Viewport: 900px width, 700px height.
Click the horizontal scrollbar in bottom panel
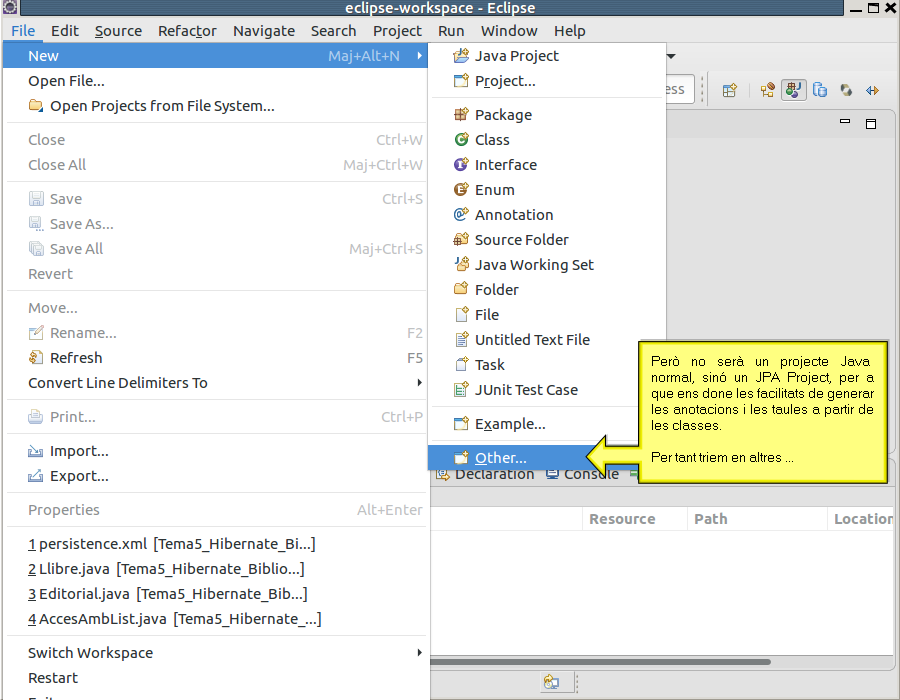tap(600, 662)
